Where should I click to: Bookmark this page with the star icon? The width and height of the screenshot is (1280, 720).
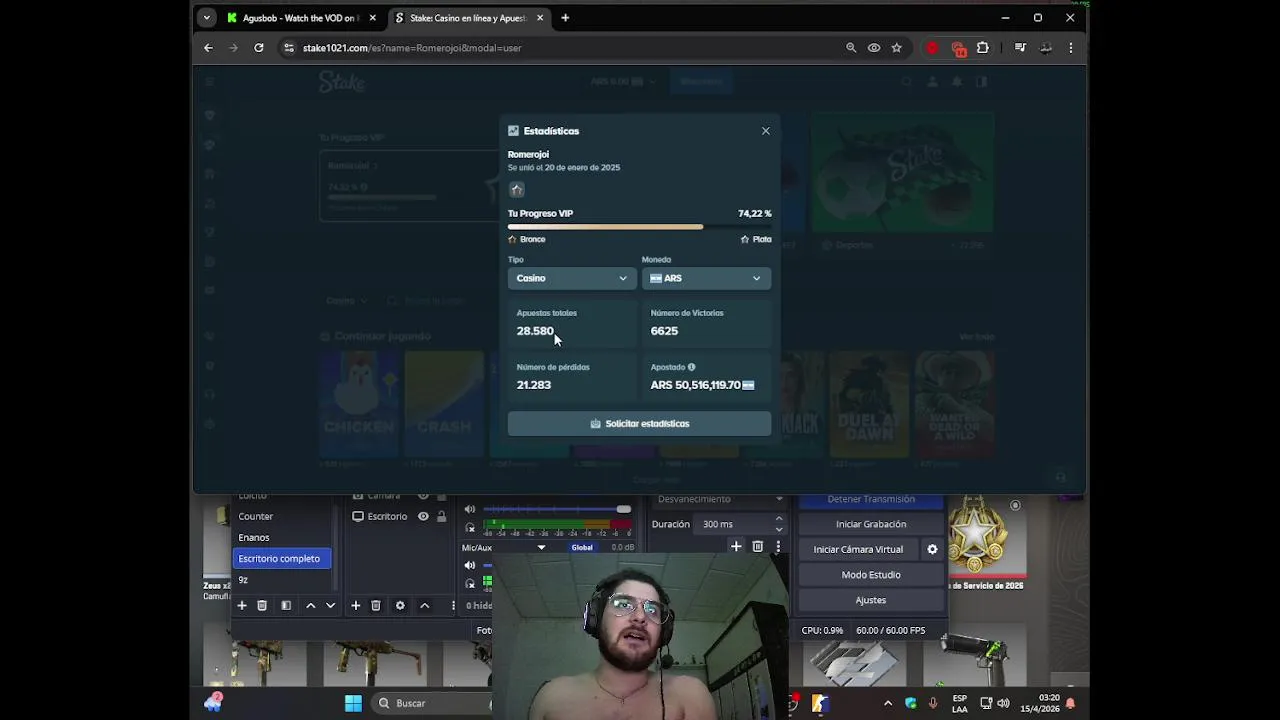point(896,48)
